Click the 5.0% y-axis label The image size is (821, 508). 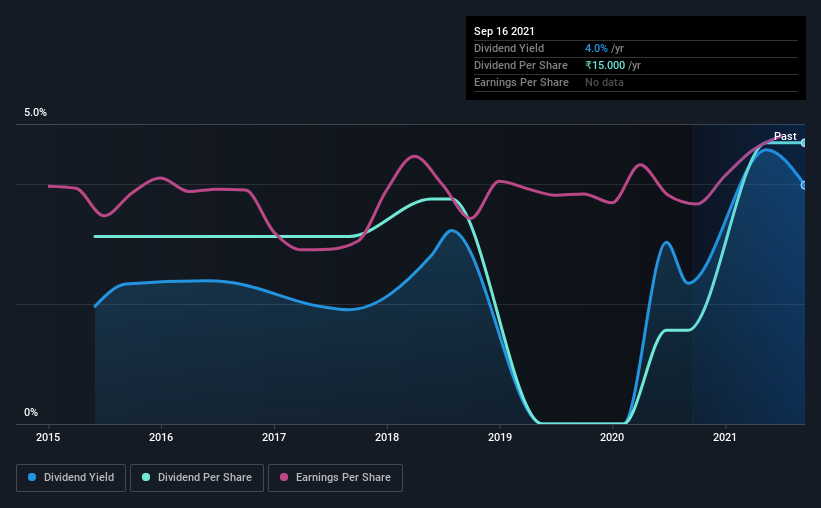pyautogui.click(x=35, y=113)
